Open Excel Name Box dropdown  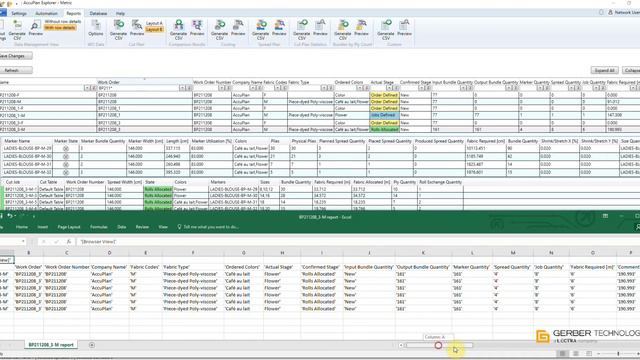coord(23,242)
